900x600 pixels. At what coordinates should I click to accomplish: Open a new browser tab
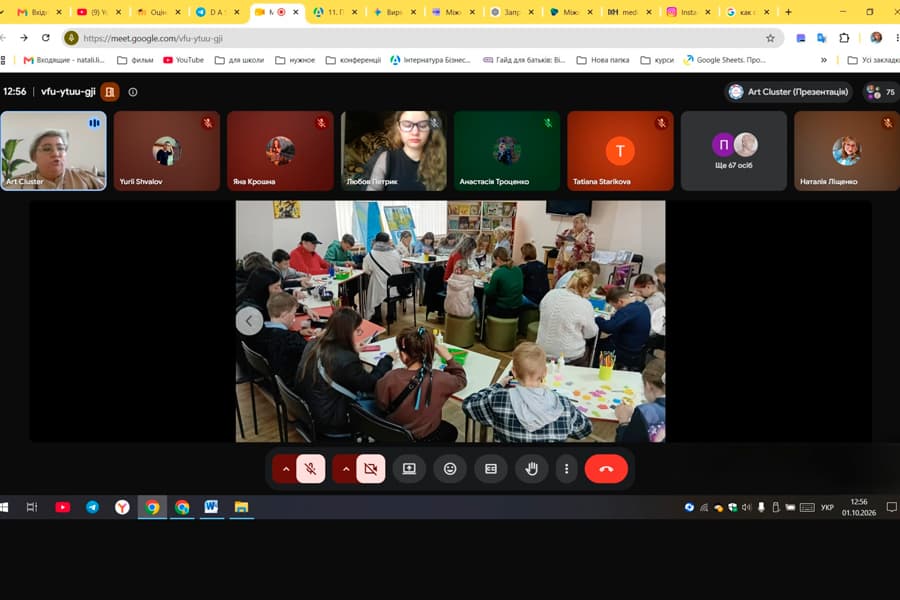789,12
